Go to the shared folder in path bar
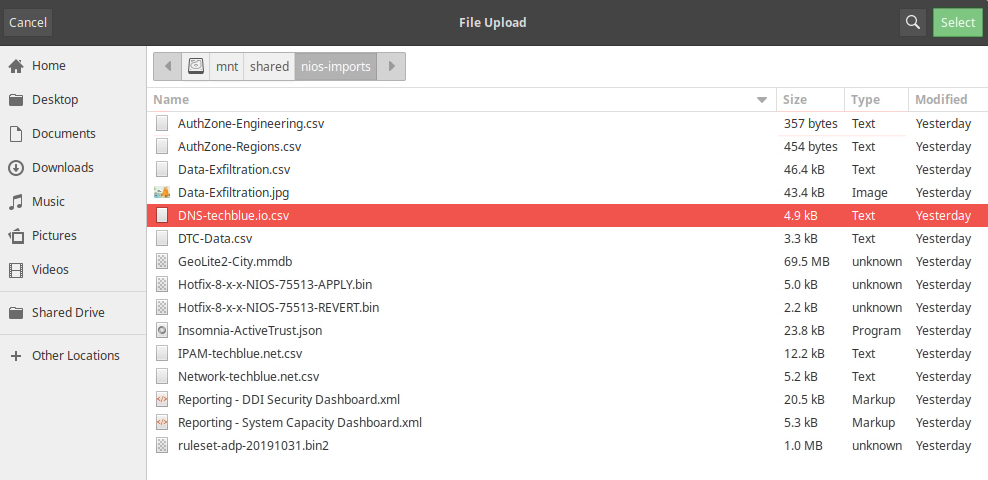Viewport: 988px width, 480px height. pyautogui.click(x=269, y=66)
